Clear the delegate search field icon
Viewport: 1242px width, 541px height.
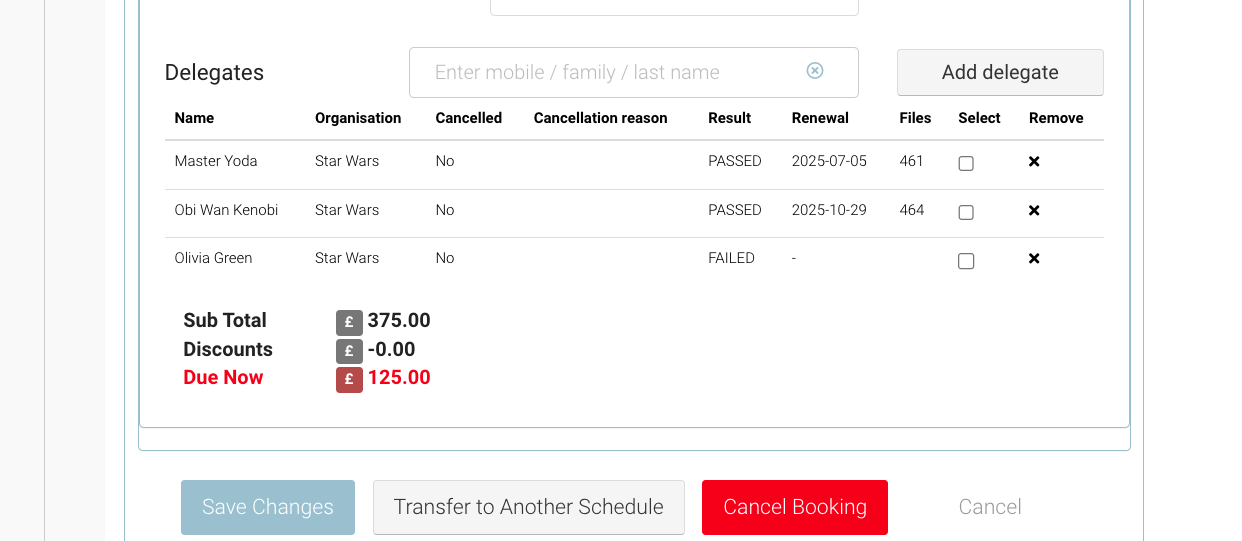(815, 71)
